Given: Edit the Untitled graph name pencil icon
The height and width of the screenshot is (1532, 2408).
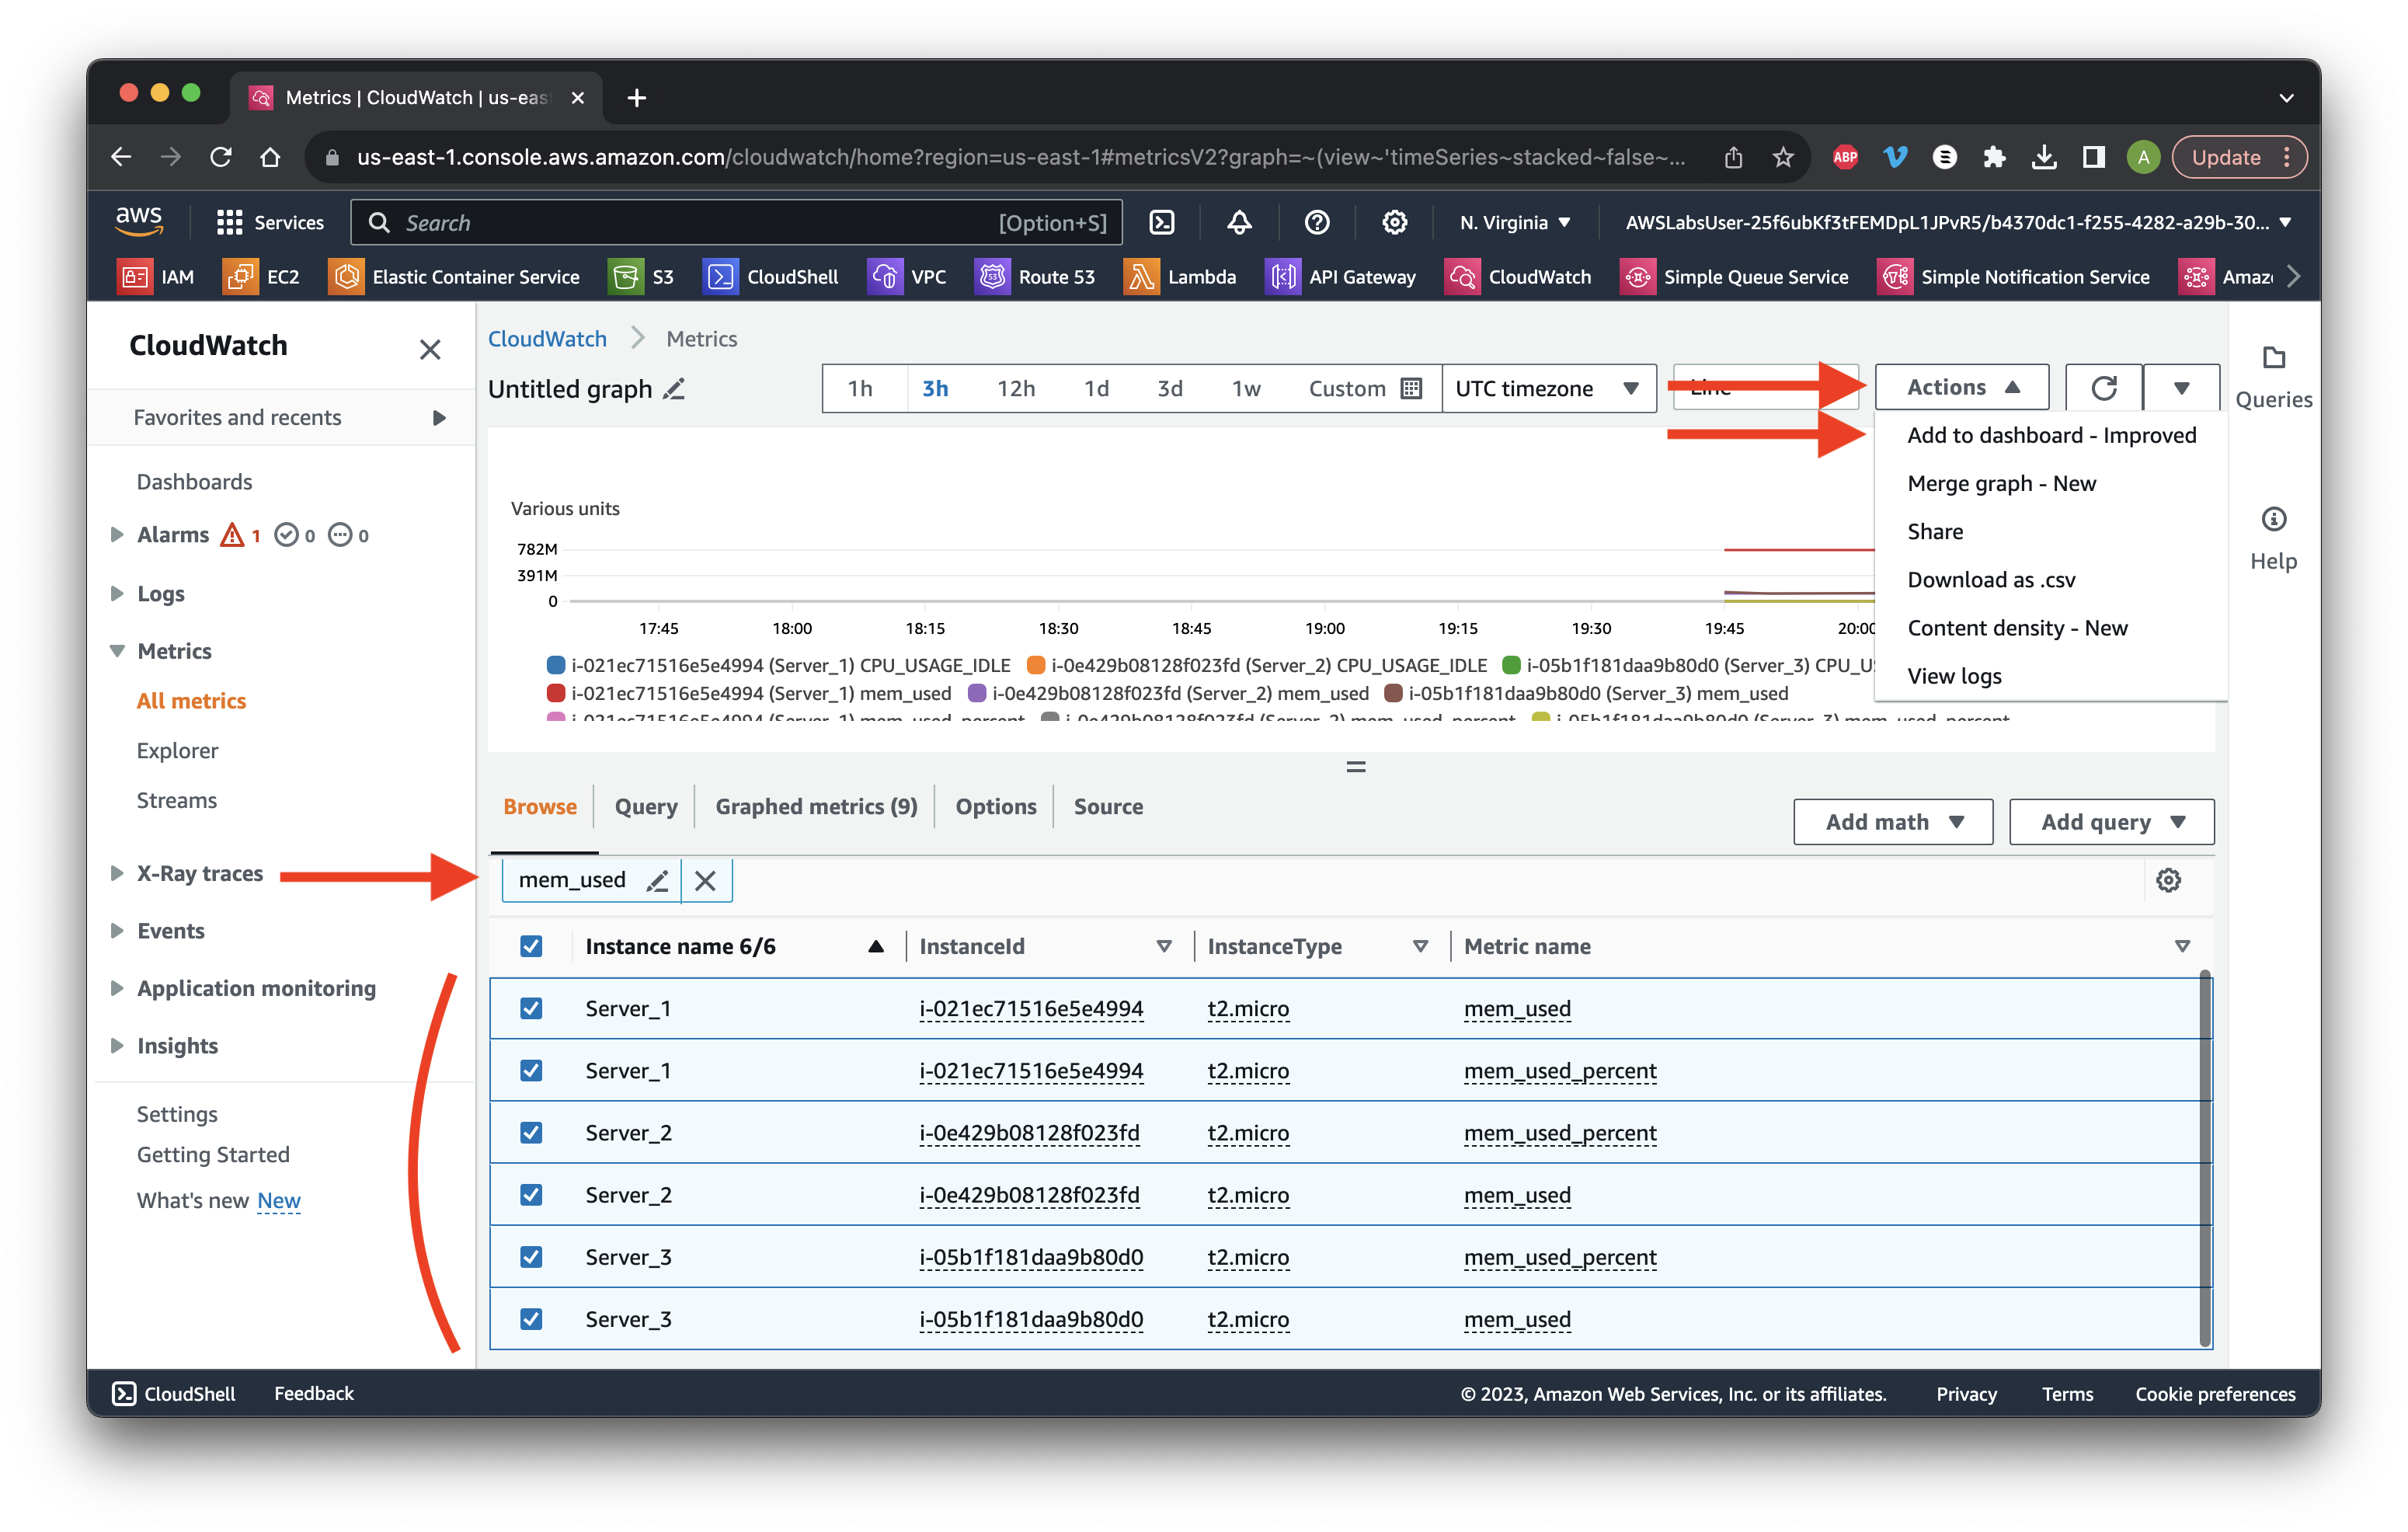Looking at the screenshot, I should click(675, 389).
